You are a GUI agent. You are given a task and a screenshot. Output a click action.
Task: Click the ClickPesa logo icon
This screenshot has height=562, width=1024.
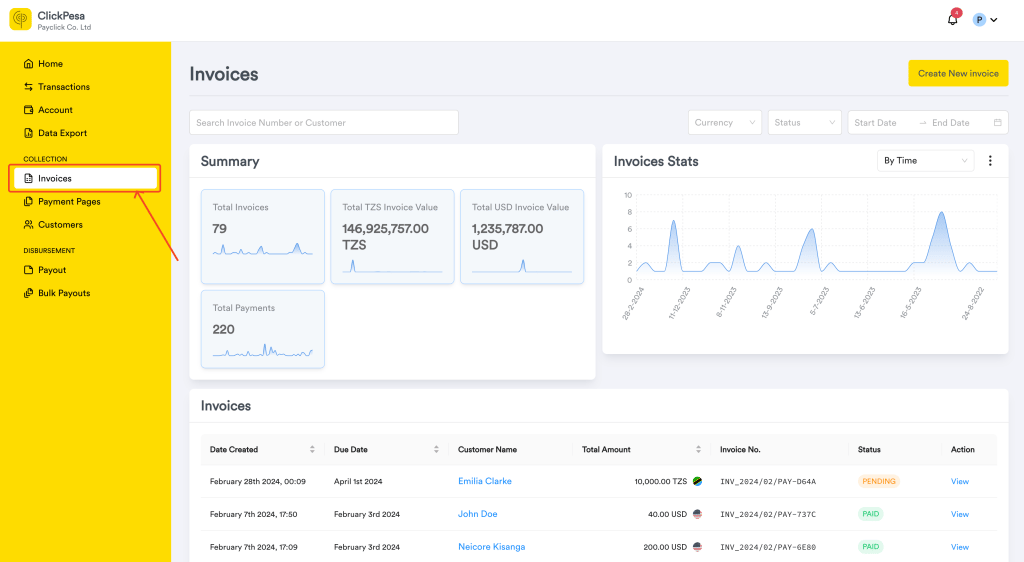20,19
